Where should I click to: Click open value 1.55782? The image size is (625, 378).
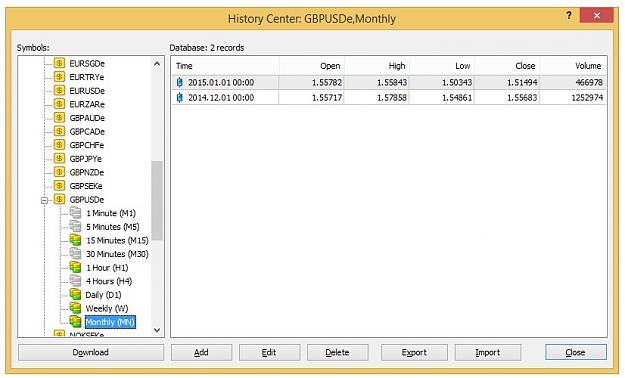[x=327, y=83]
